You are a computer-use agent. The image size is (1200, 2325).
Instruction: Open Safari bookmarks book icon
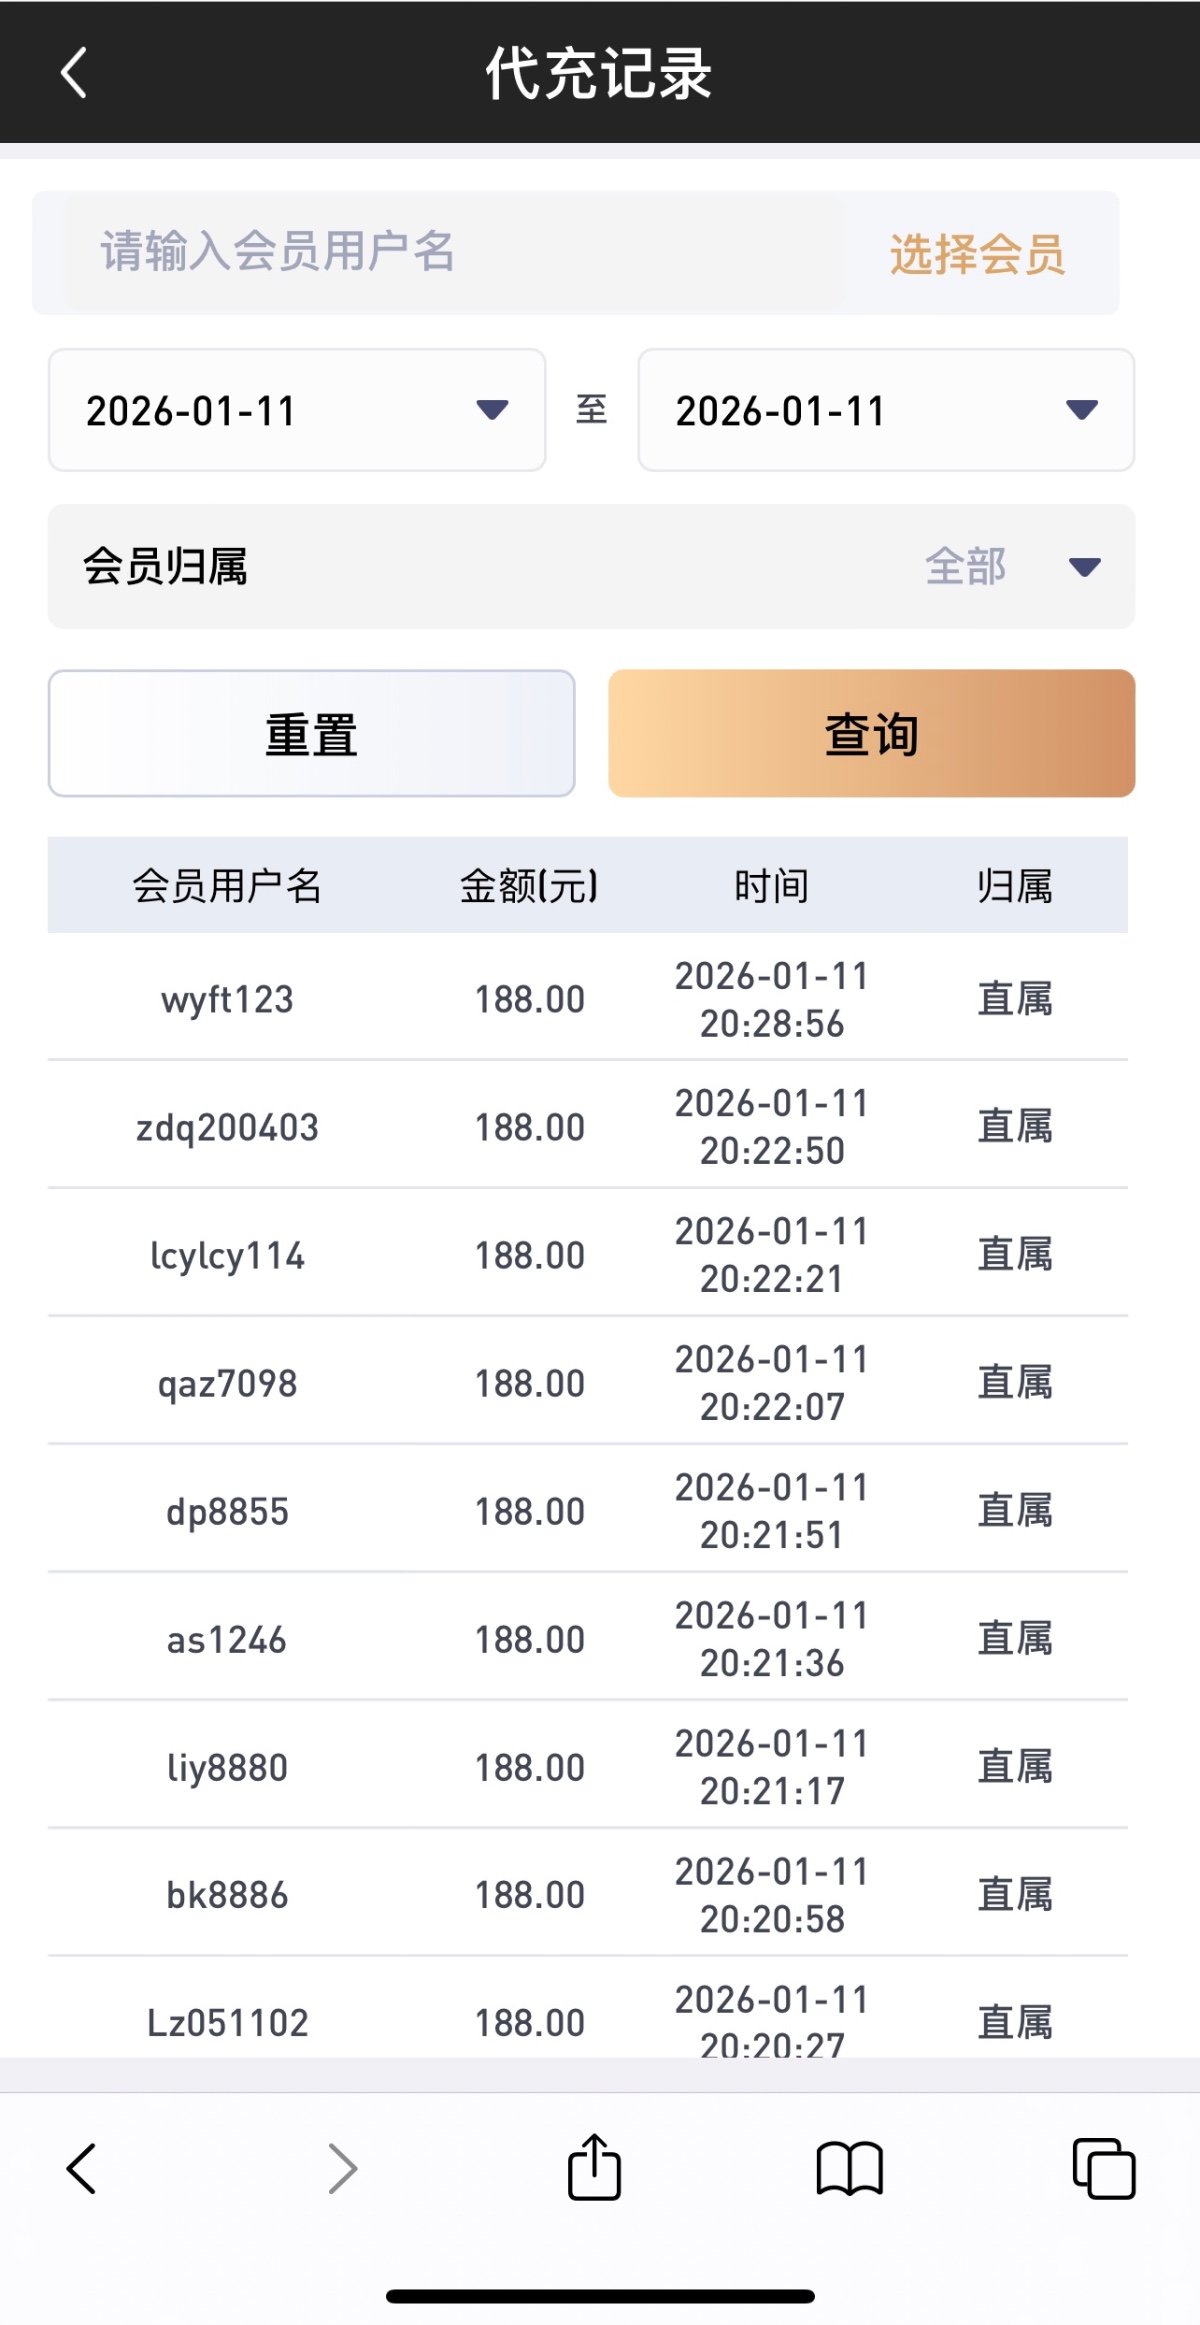tap(849, 2168)
